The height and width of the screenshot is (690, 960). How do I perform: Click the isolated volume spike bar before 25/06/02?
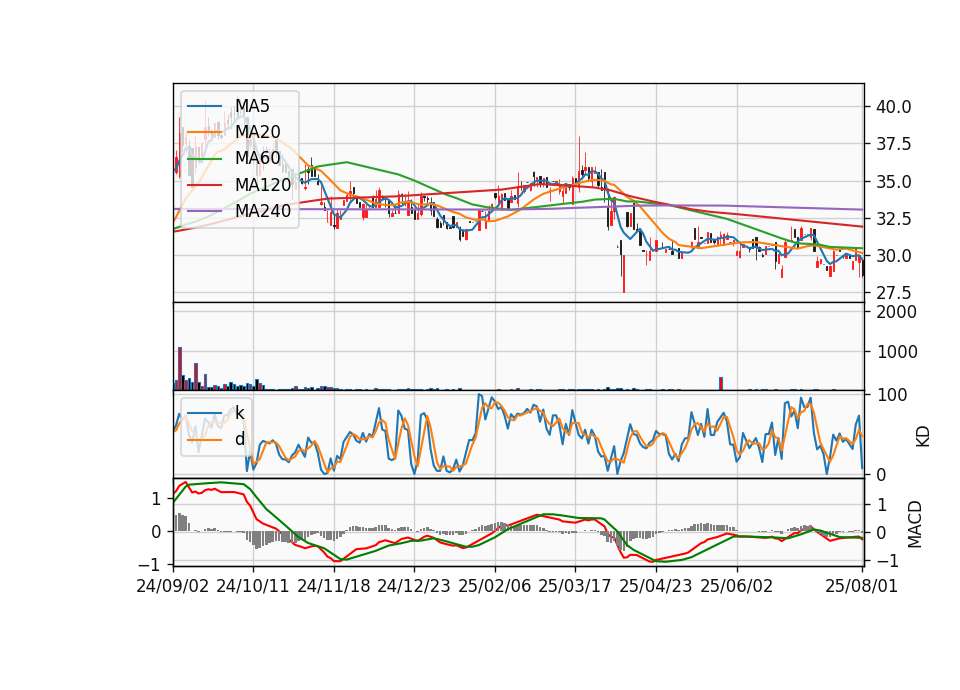point(721,383)
